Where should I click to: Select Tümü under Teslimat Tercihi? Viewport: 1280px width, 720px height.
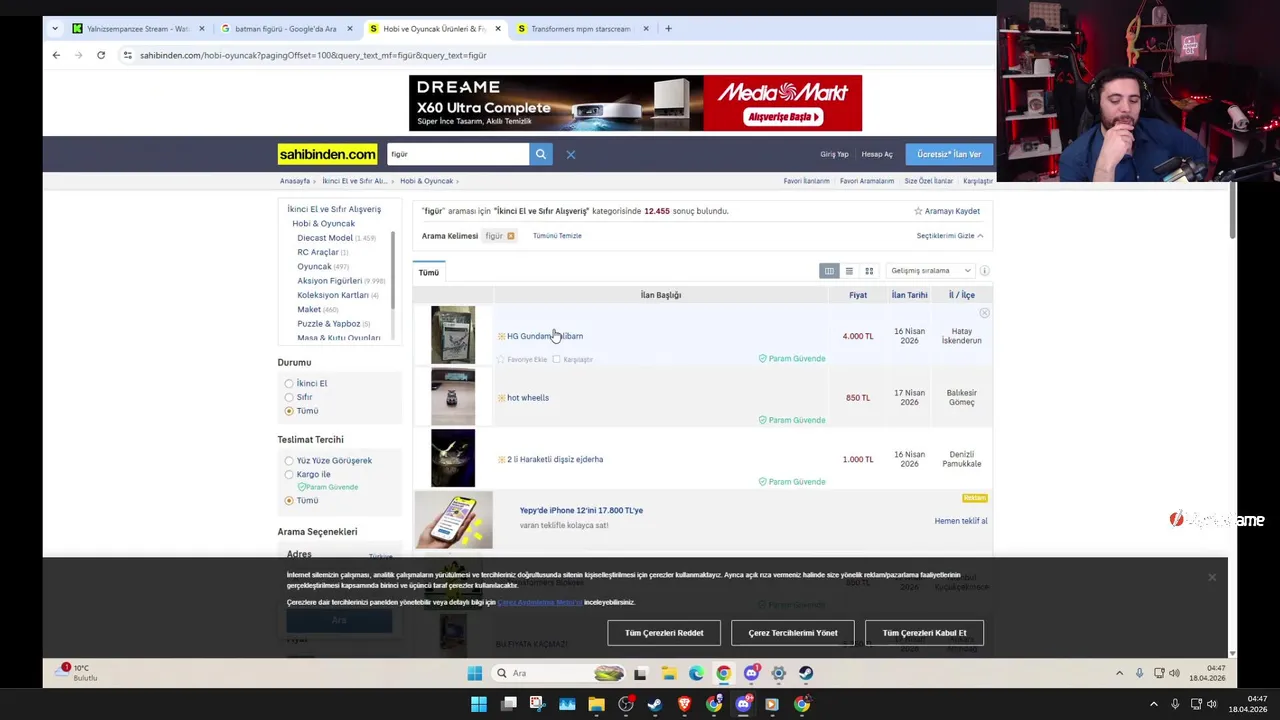click(x=289, y=500)
